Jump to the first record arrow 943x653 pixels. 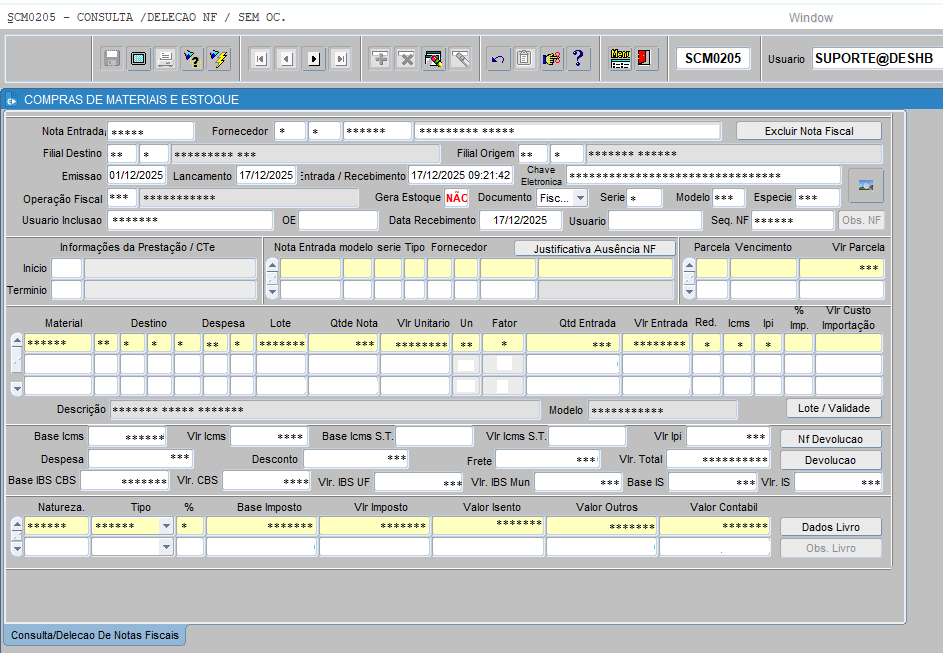pyautogui.click(x=260, y=59)
